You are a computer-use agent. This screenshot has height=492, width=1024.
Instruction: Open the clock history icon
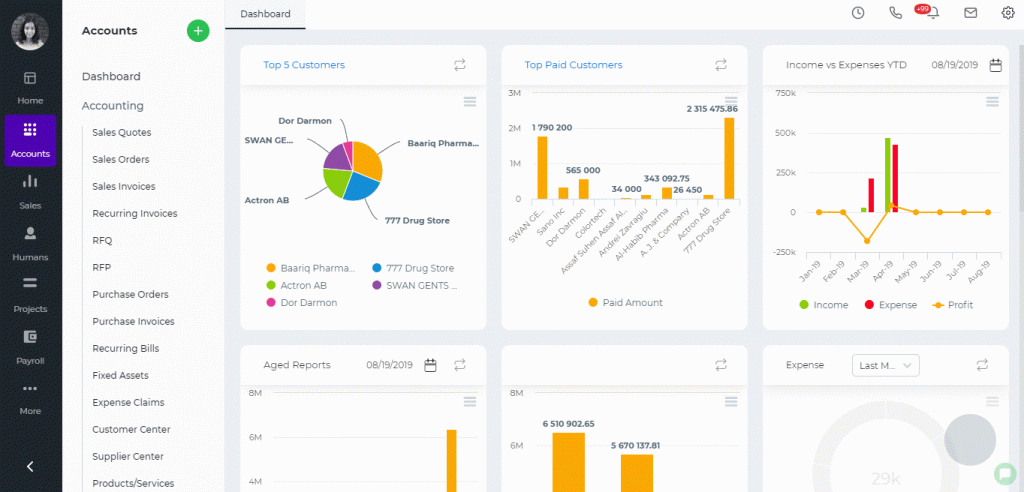click(x=857, y=12)
